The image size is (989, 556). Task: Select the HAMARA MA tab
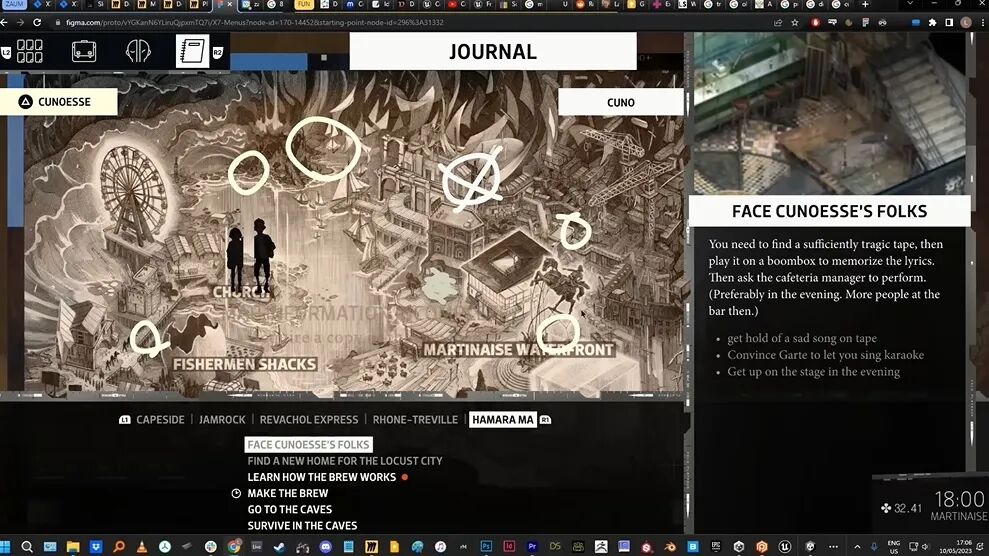pyautogui.click(x=503, y=420)
